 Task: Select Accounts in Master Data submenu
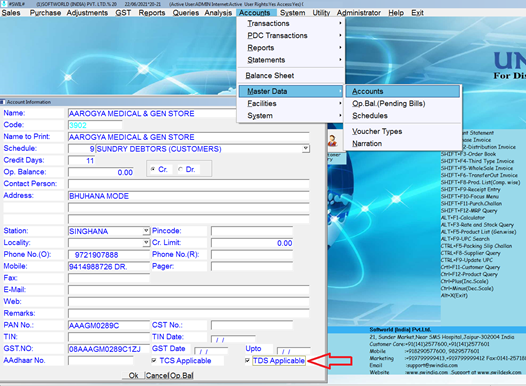pyautogui.click(x=403, y=91)
